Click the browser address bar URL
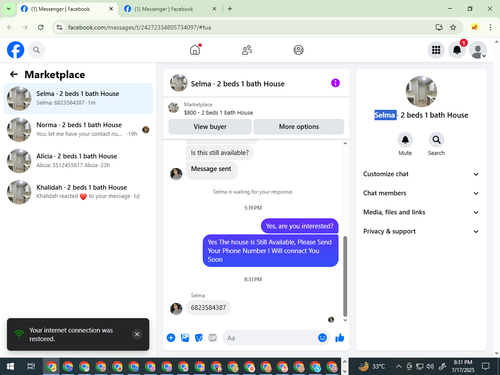The height and width of the screenshot is (375, 500). 139,27
